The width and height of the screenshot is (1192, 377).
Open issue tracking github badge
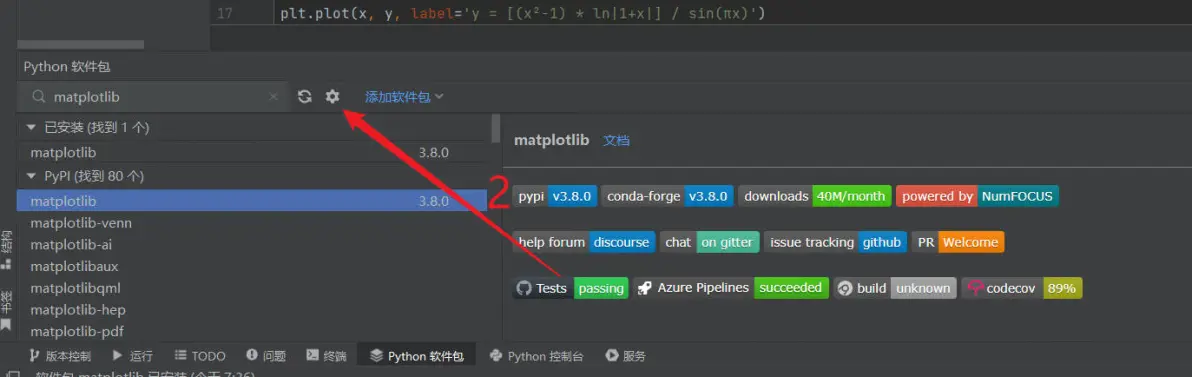point(835,242)
